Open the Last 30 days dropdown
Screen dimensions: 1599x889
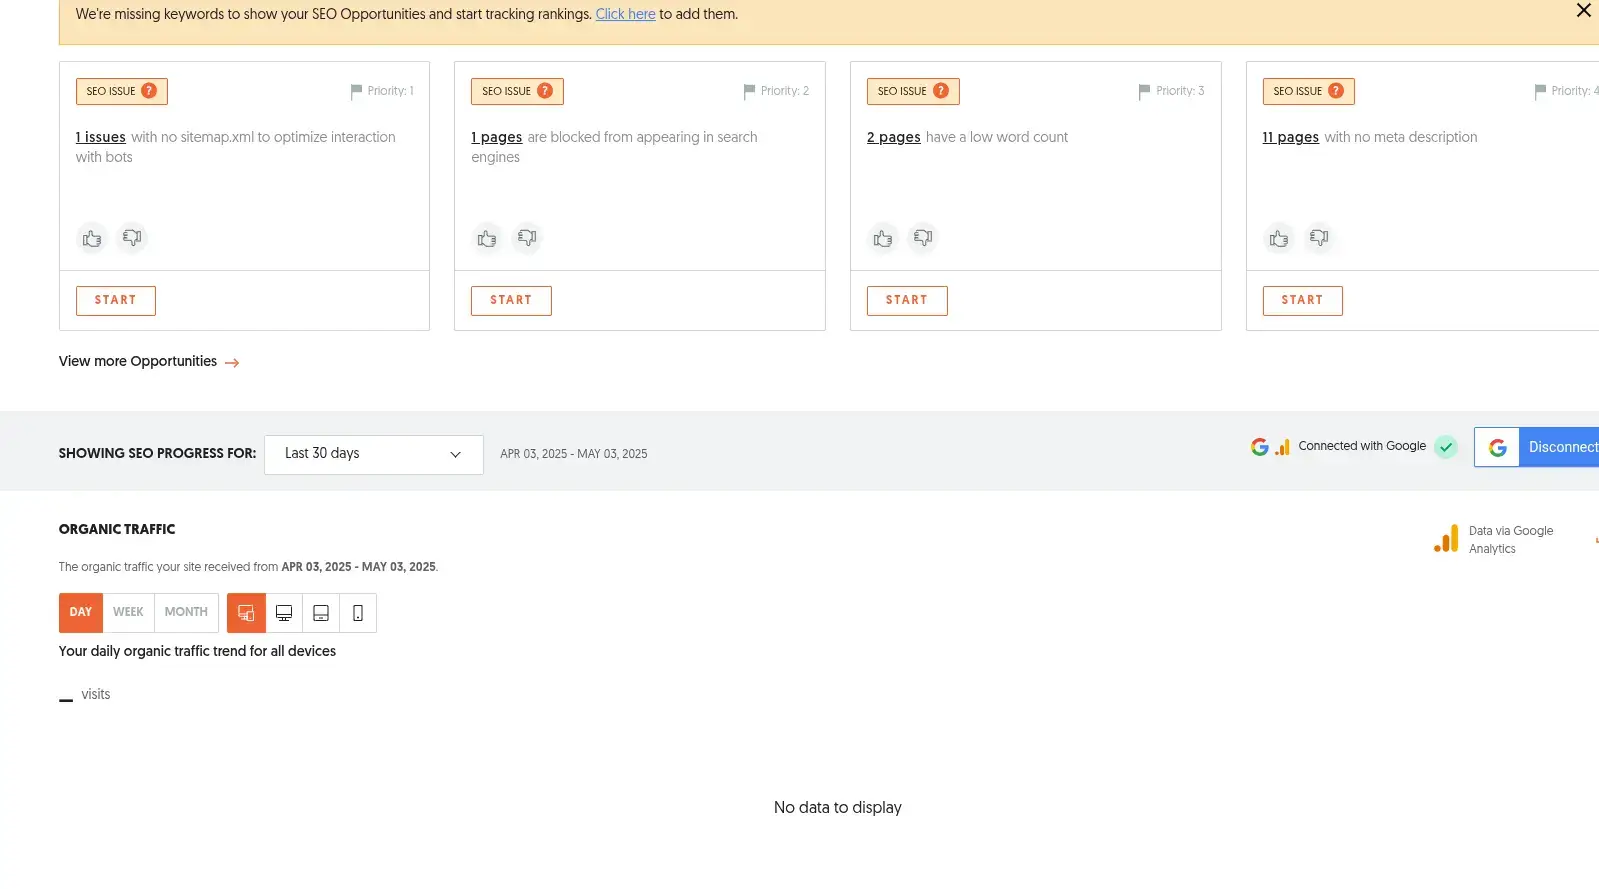pos(373,454)
